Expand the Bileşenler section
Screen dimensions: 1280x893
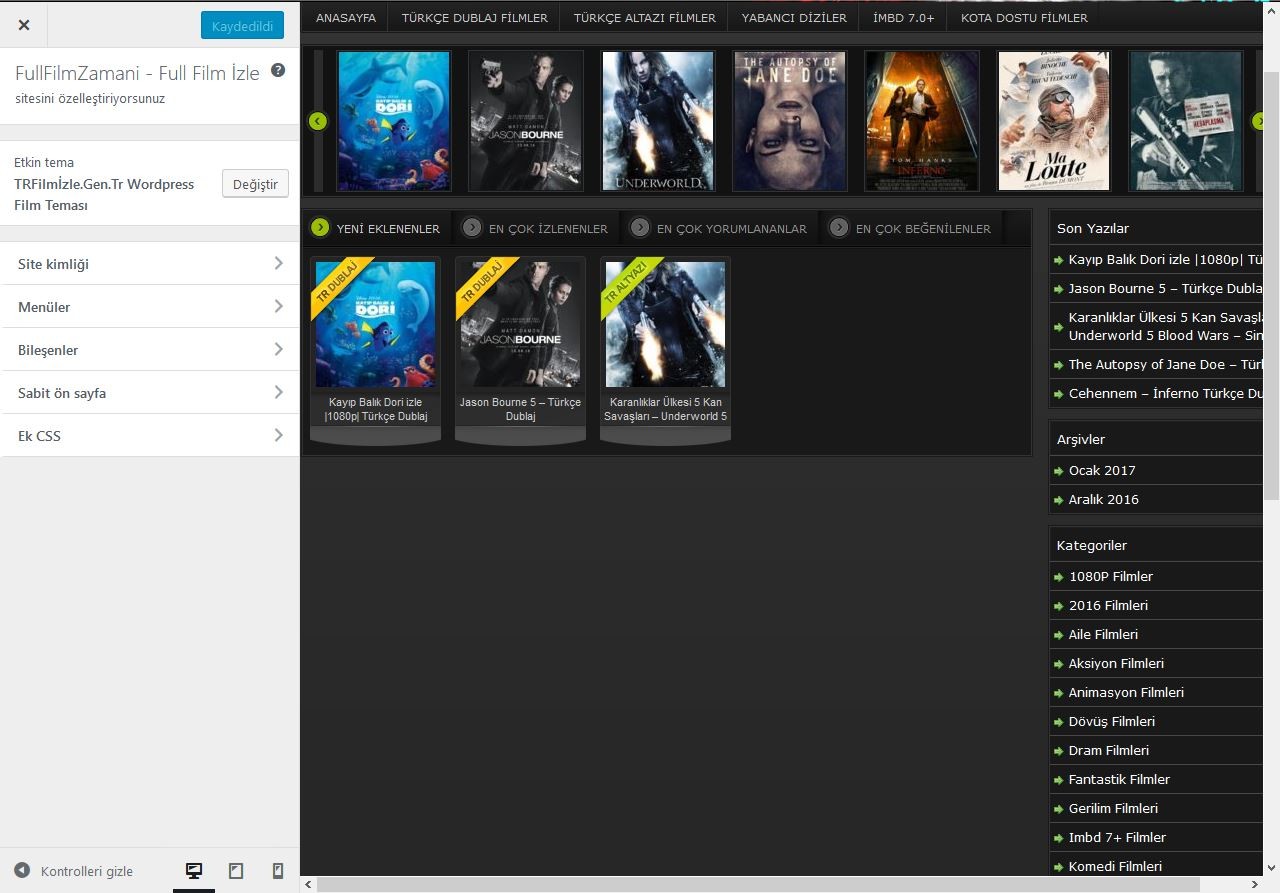tap(150, 350)
